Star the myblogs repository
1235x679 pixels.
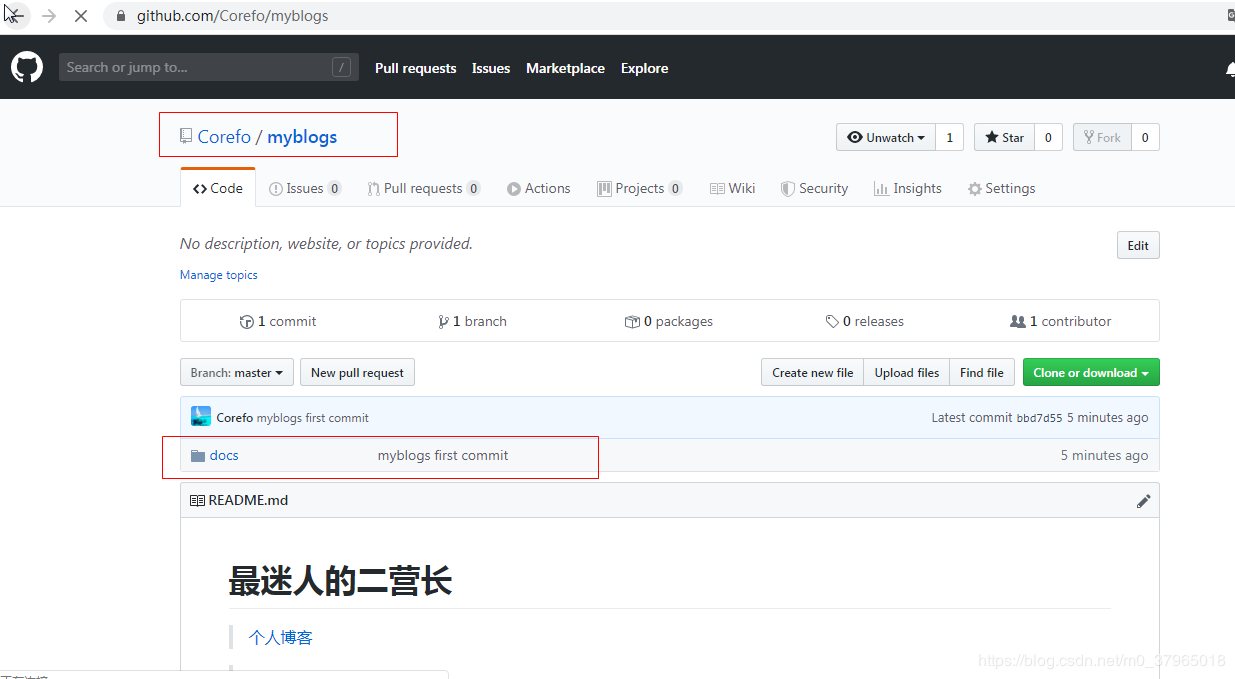pyautogui.click(x=1004, y=137)
